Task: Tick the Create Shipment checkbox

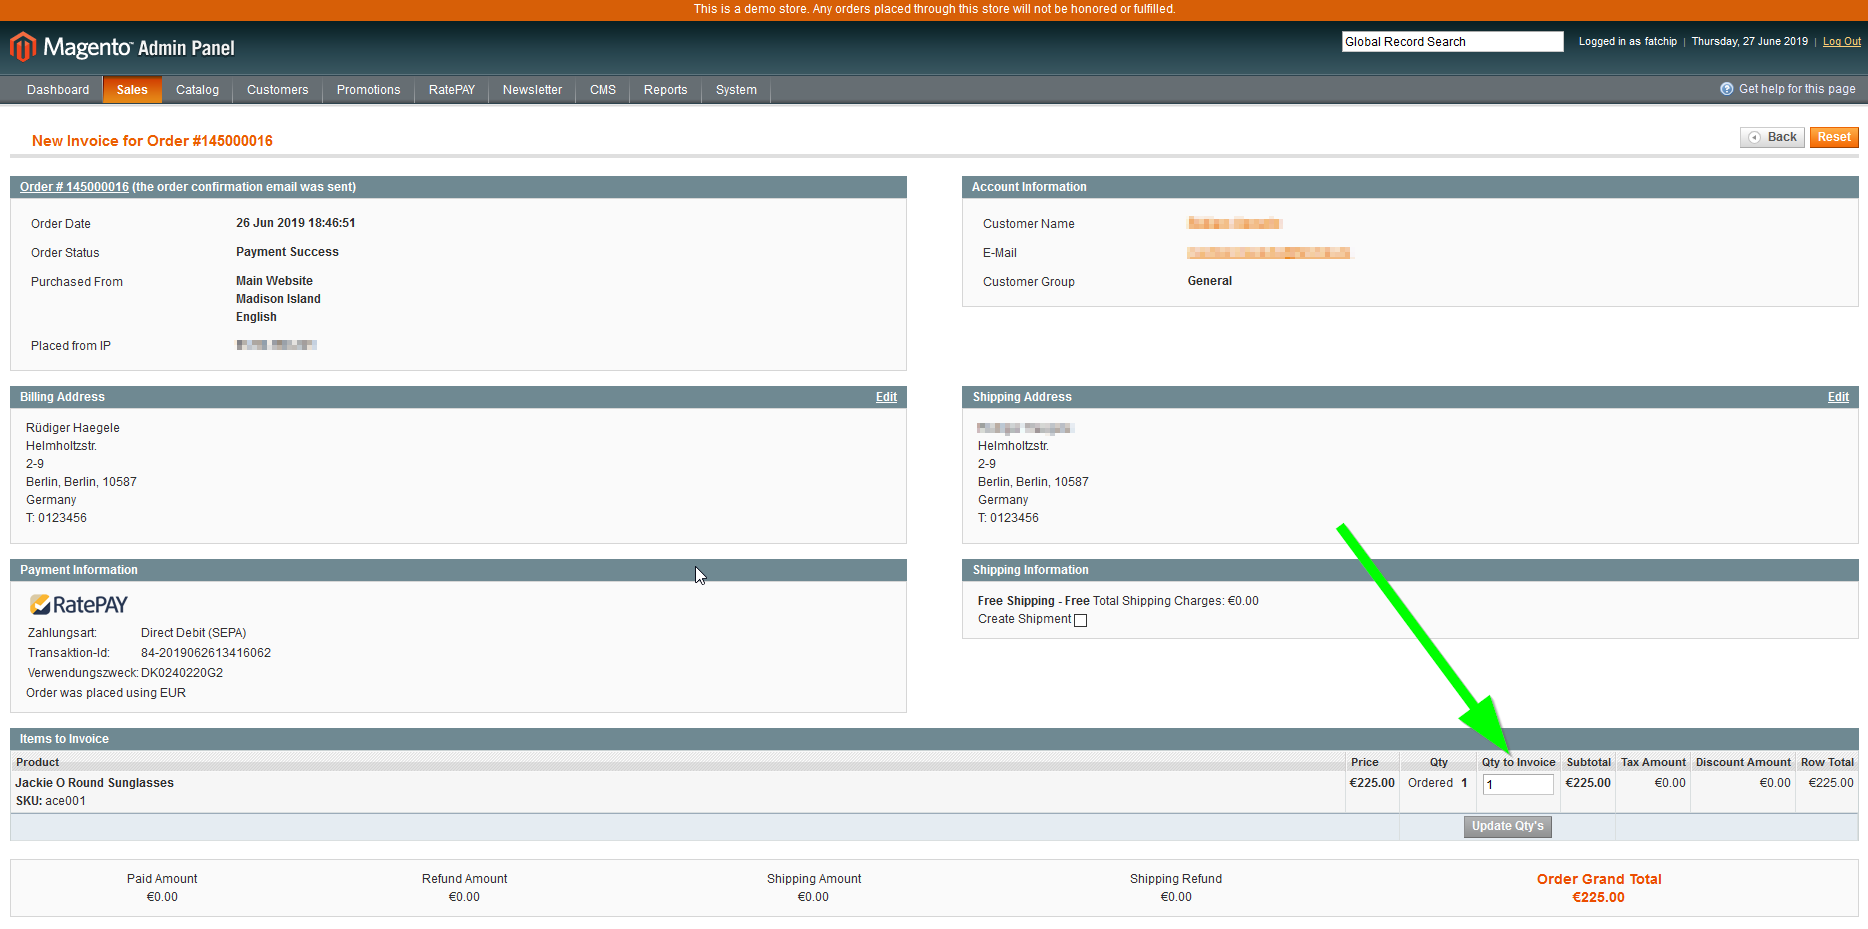Action: (x=1080, y=620)
